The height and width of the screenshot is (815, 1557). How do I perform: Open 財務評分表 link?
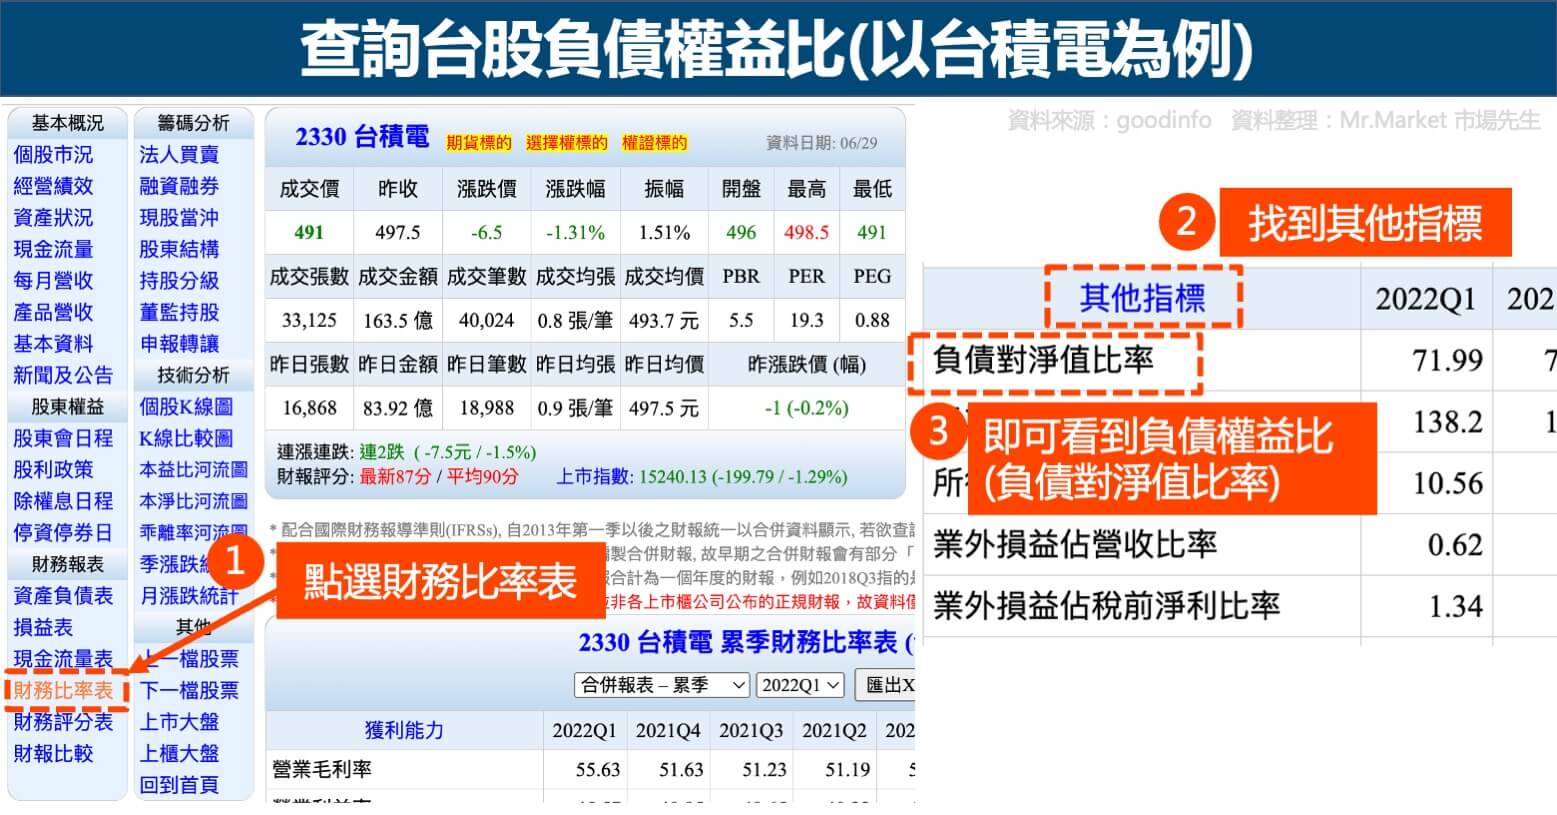(x=63, y=722)
